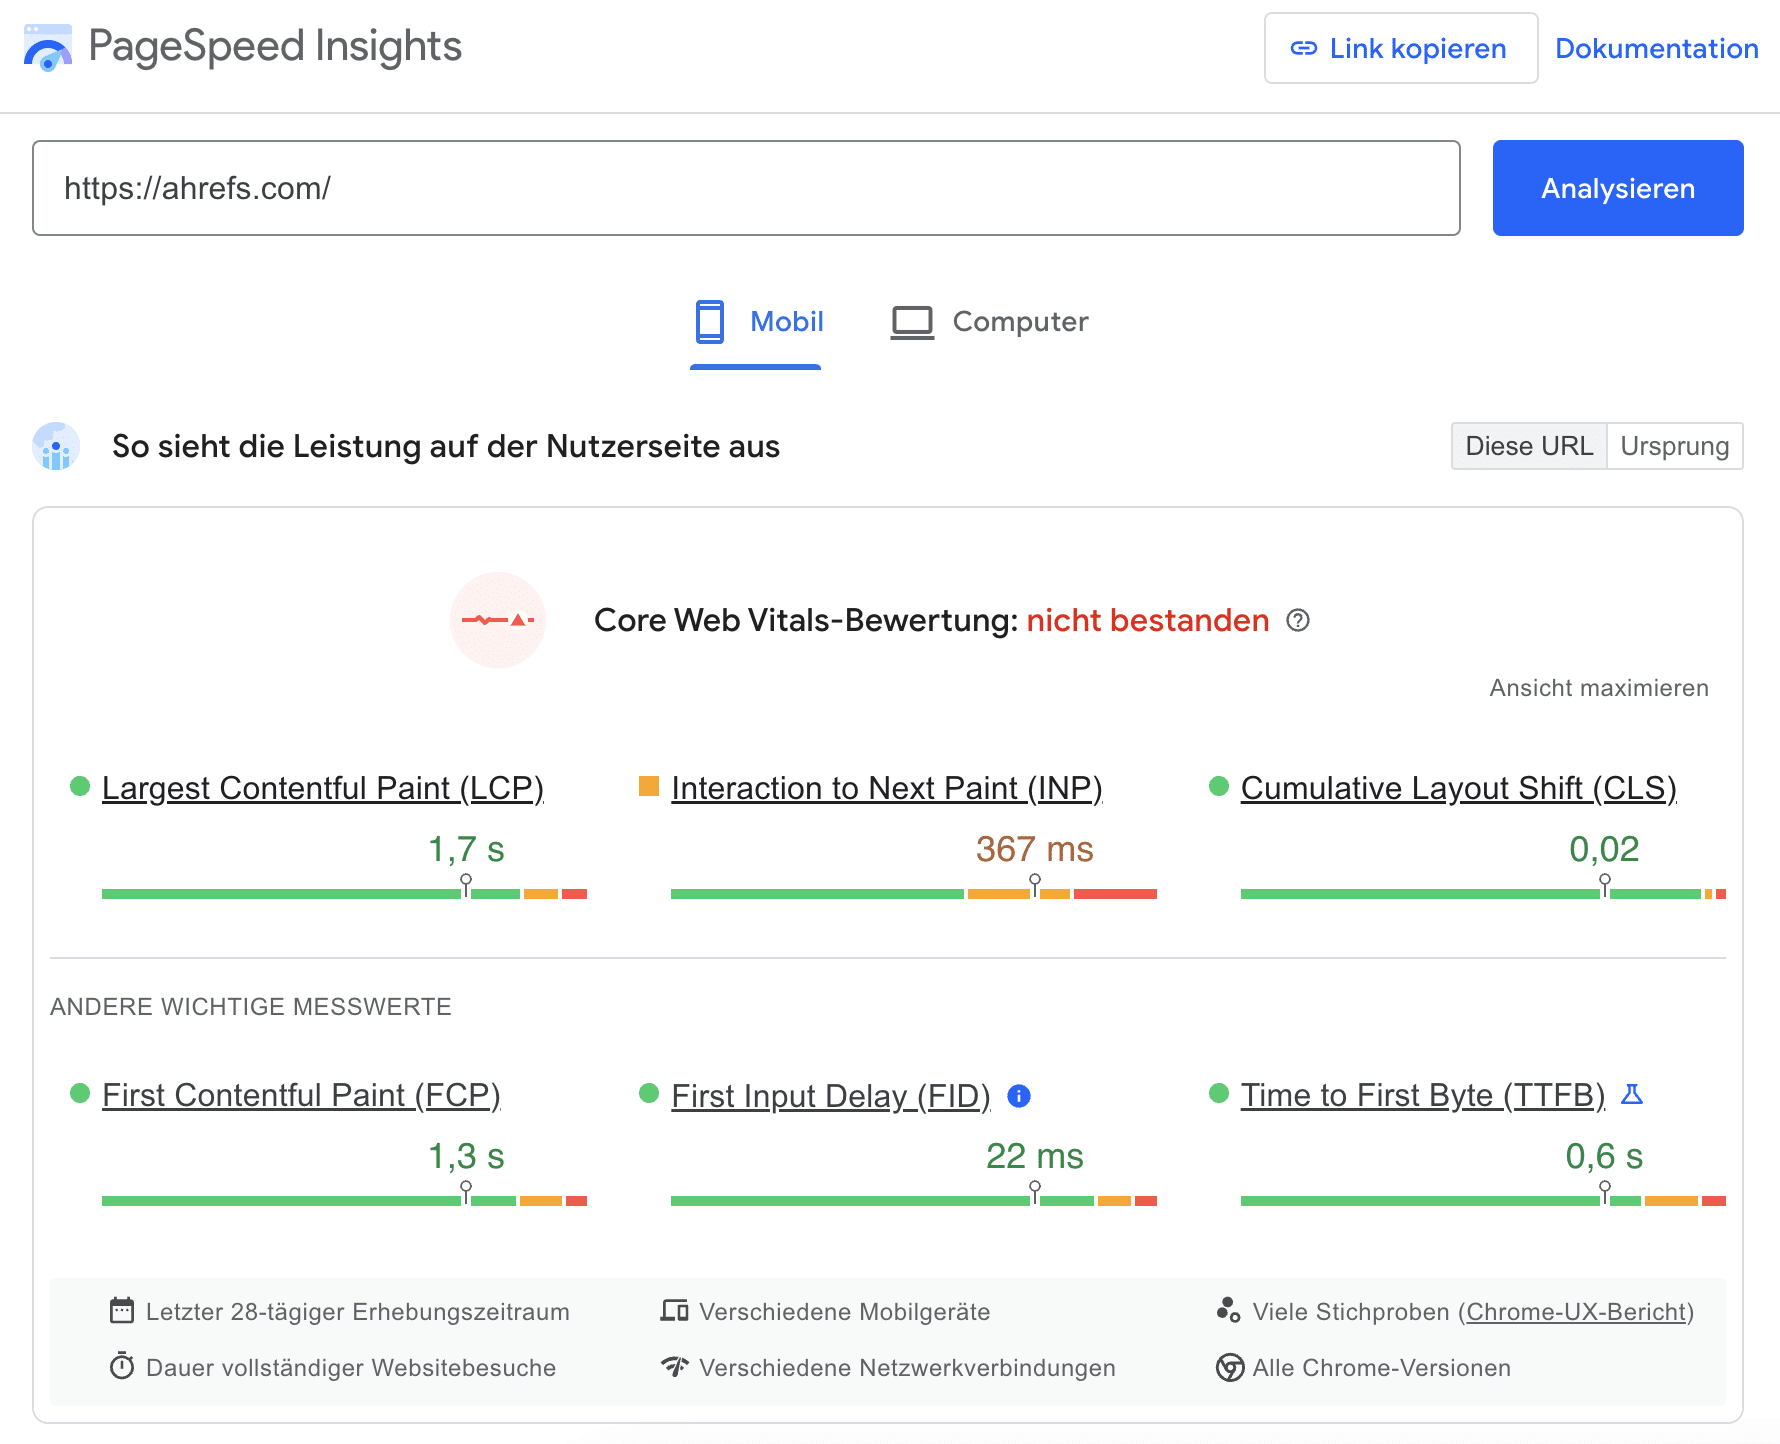Screen dimensions: 1780x1444
Task: Open Time to First Byte (TTFB) link
Action: click(x=1423, y=1095)
